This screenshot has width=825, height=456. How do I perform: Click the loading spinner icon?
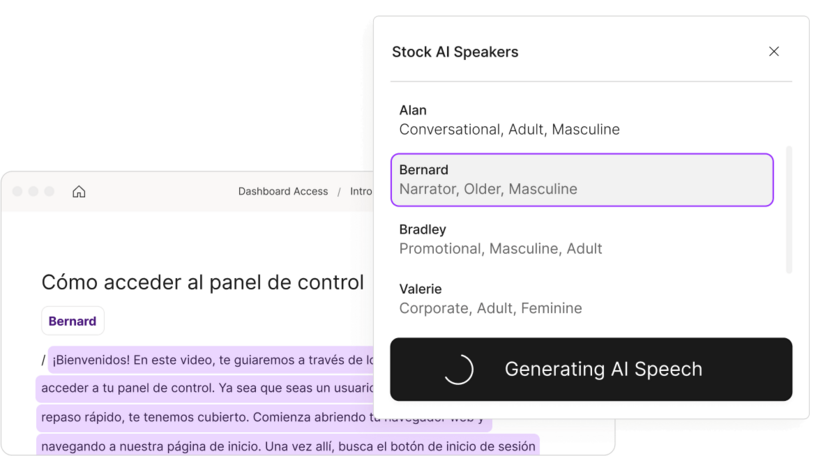[458, 369]
